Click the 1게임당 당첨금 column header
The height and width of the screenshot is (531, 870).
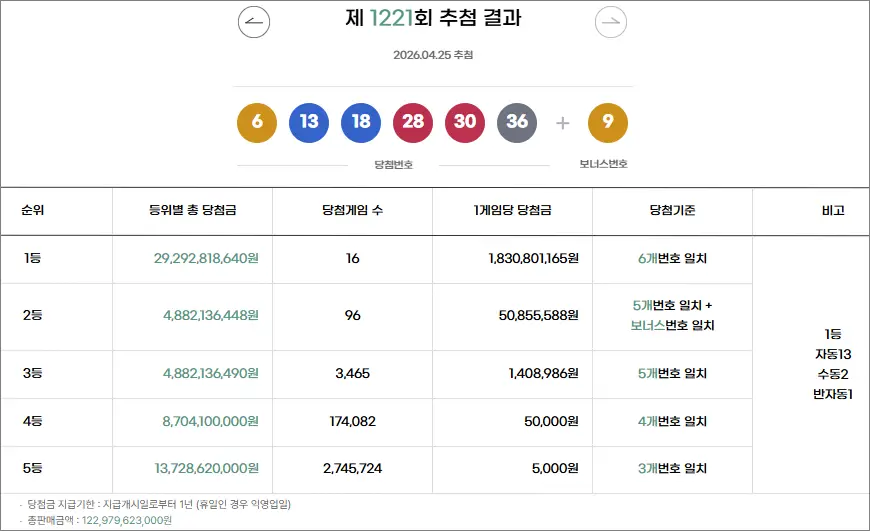[x=512, y=211]
